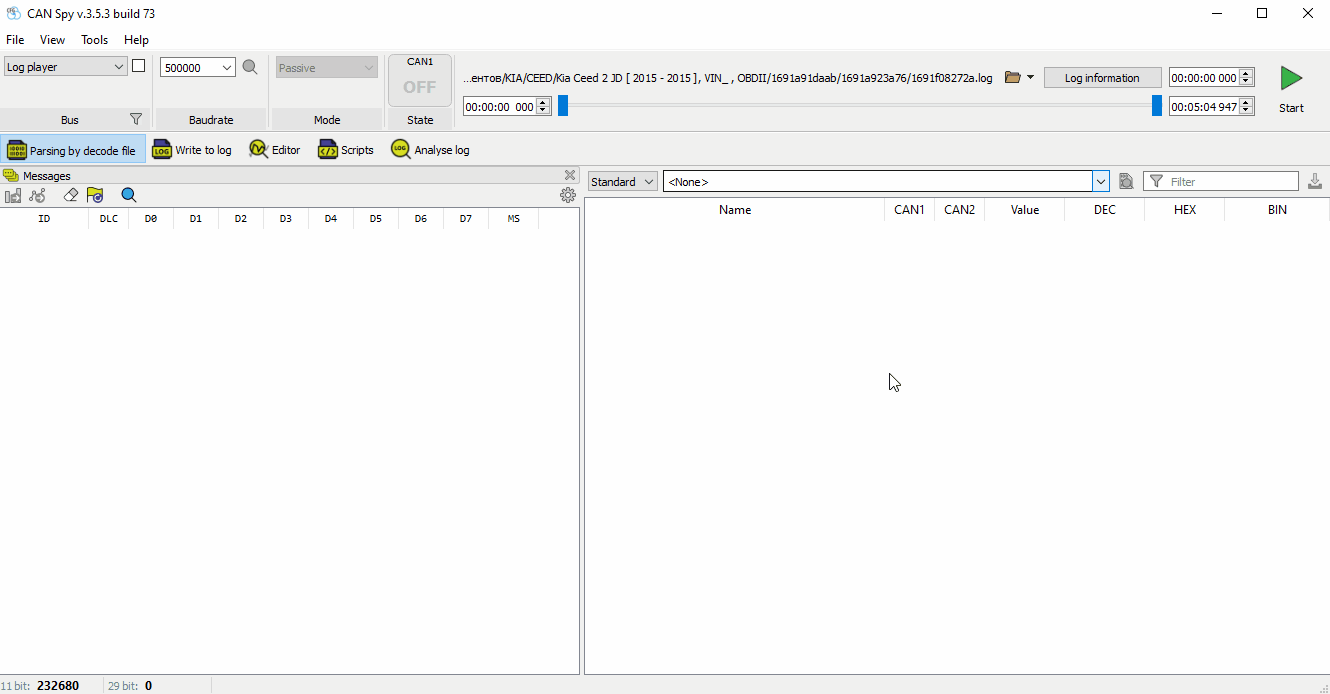Open the View menu
1330x694 pixels.
(x=52, y=40)
